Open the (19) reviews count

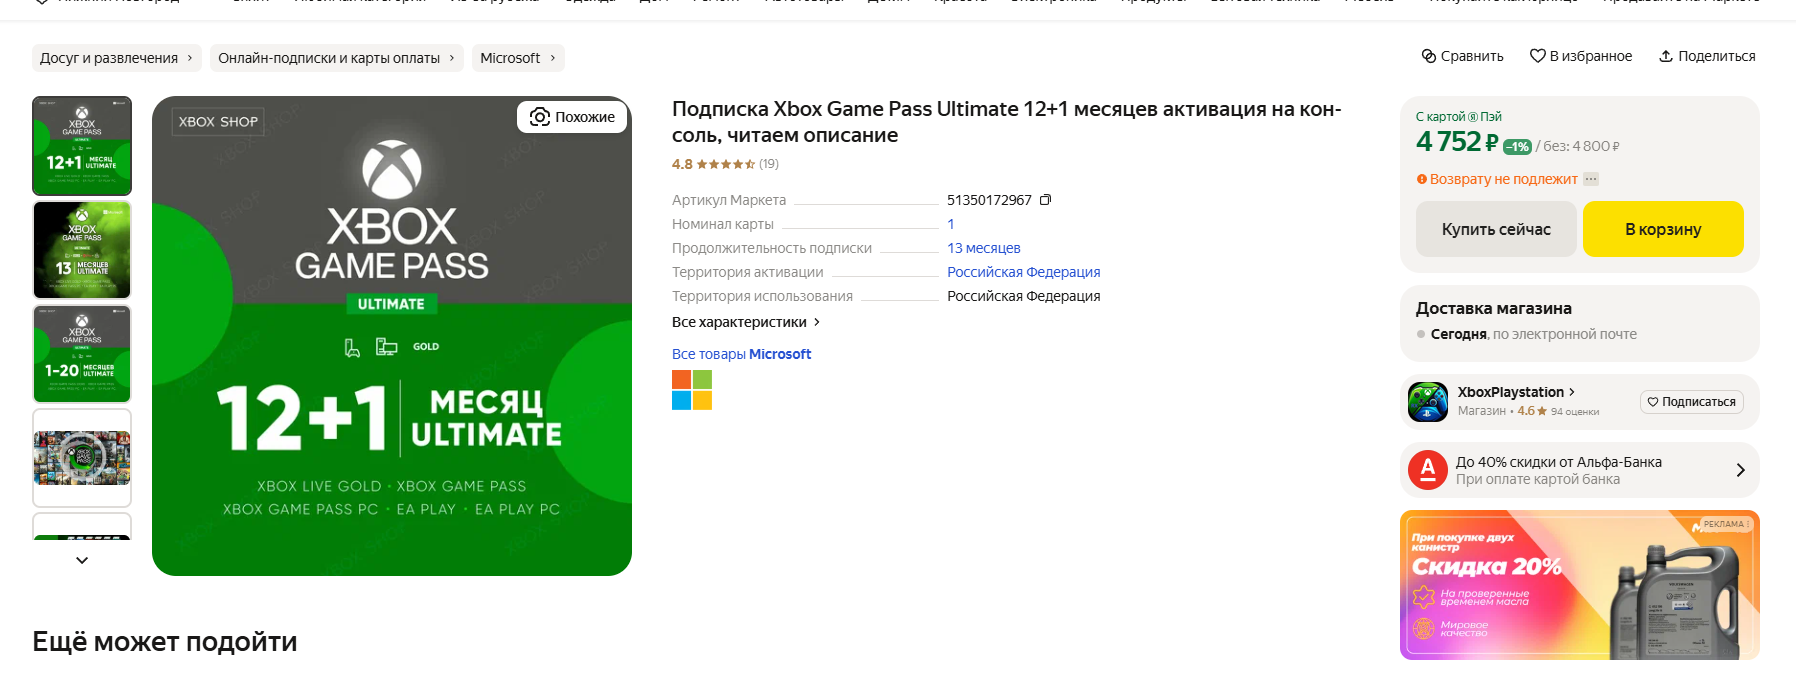pos(768,164)
